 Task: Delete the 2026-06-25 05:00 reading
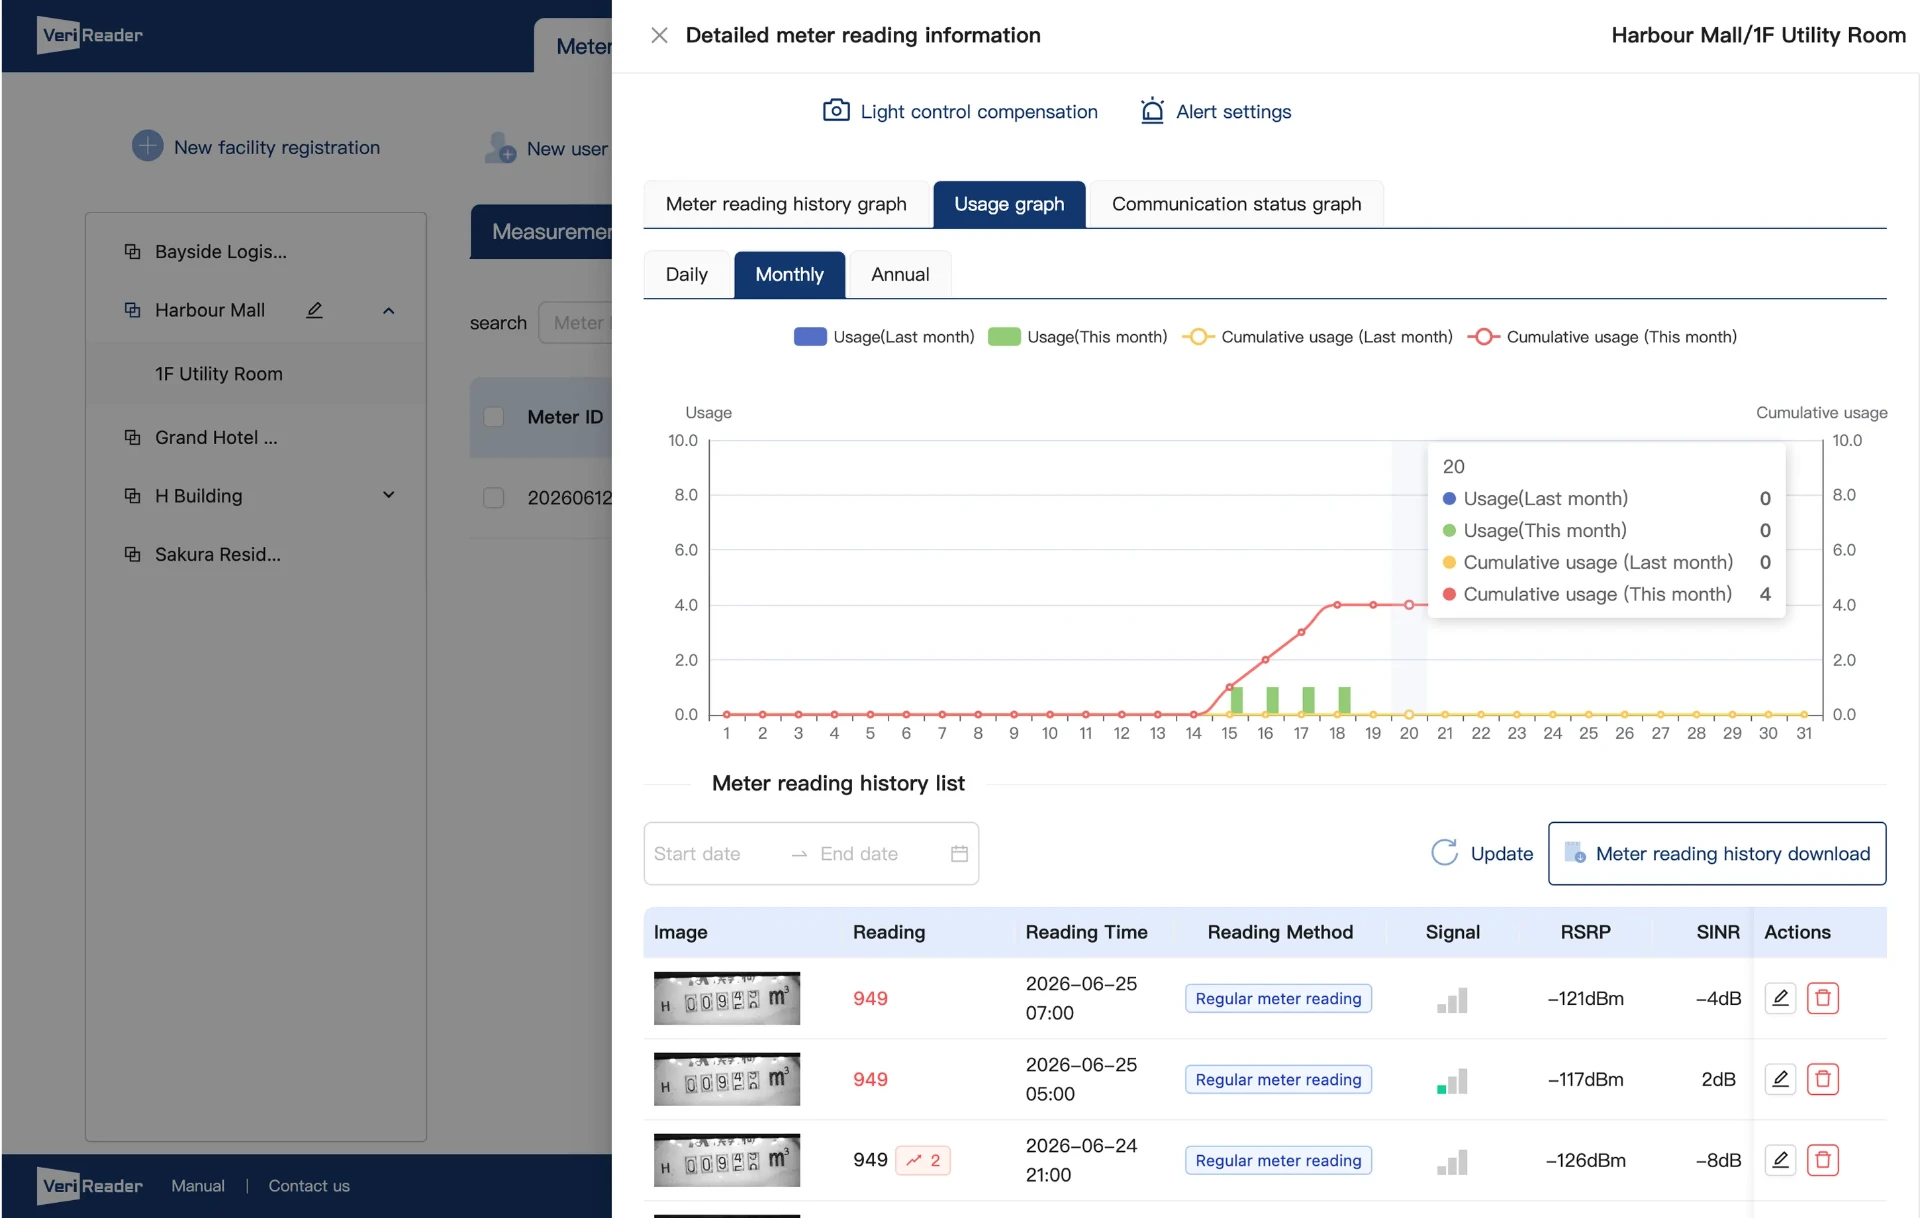[x=1823, y=1079]
